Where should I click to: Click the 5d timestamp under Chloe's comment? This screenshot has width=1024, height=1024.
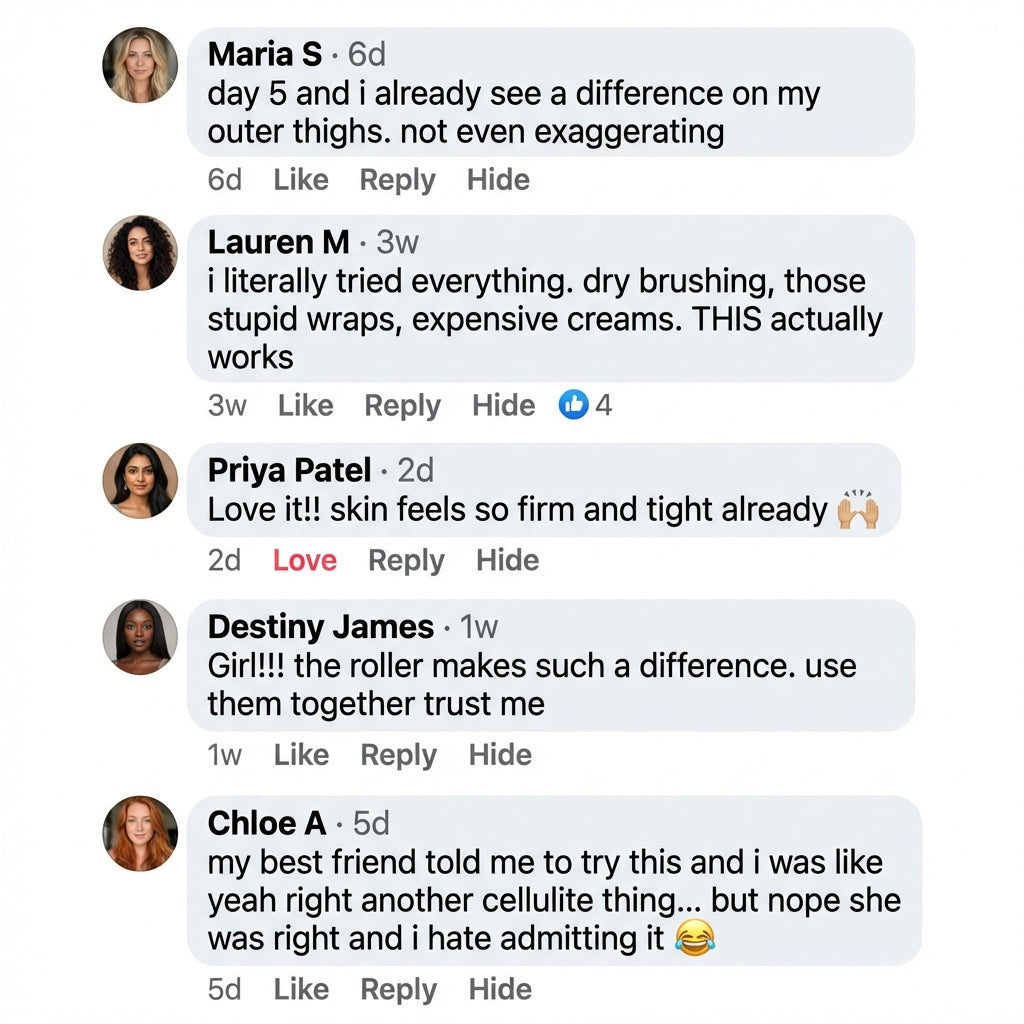(225, 989)
